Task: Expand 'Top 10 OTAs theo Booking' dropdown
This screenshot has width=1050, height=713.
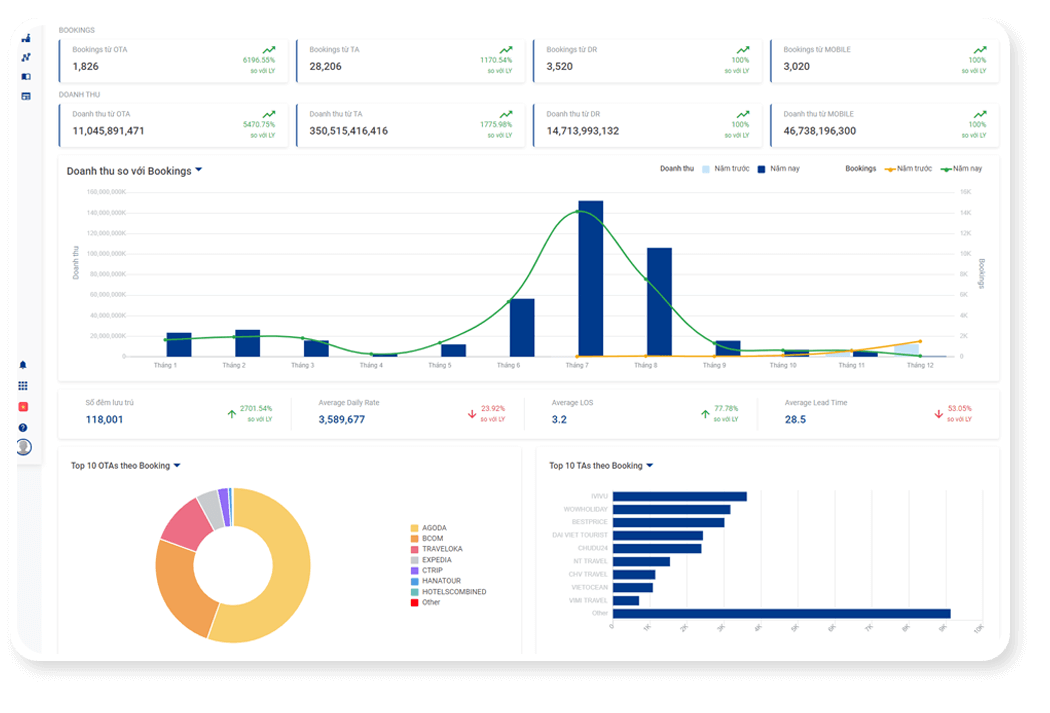Action: click(x=177, y=465)
